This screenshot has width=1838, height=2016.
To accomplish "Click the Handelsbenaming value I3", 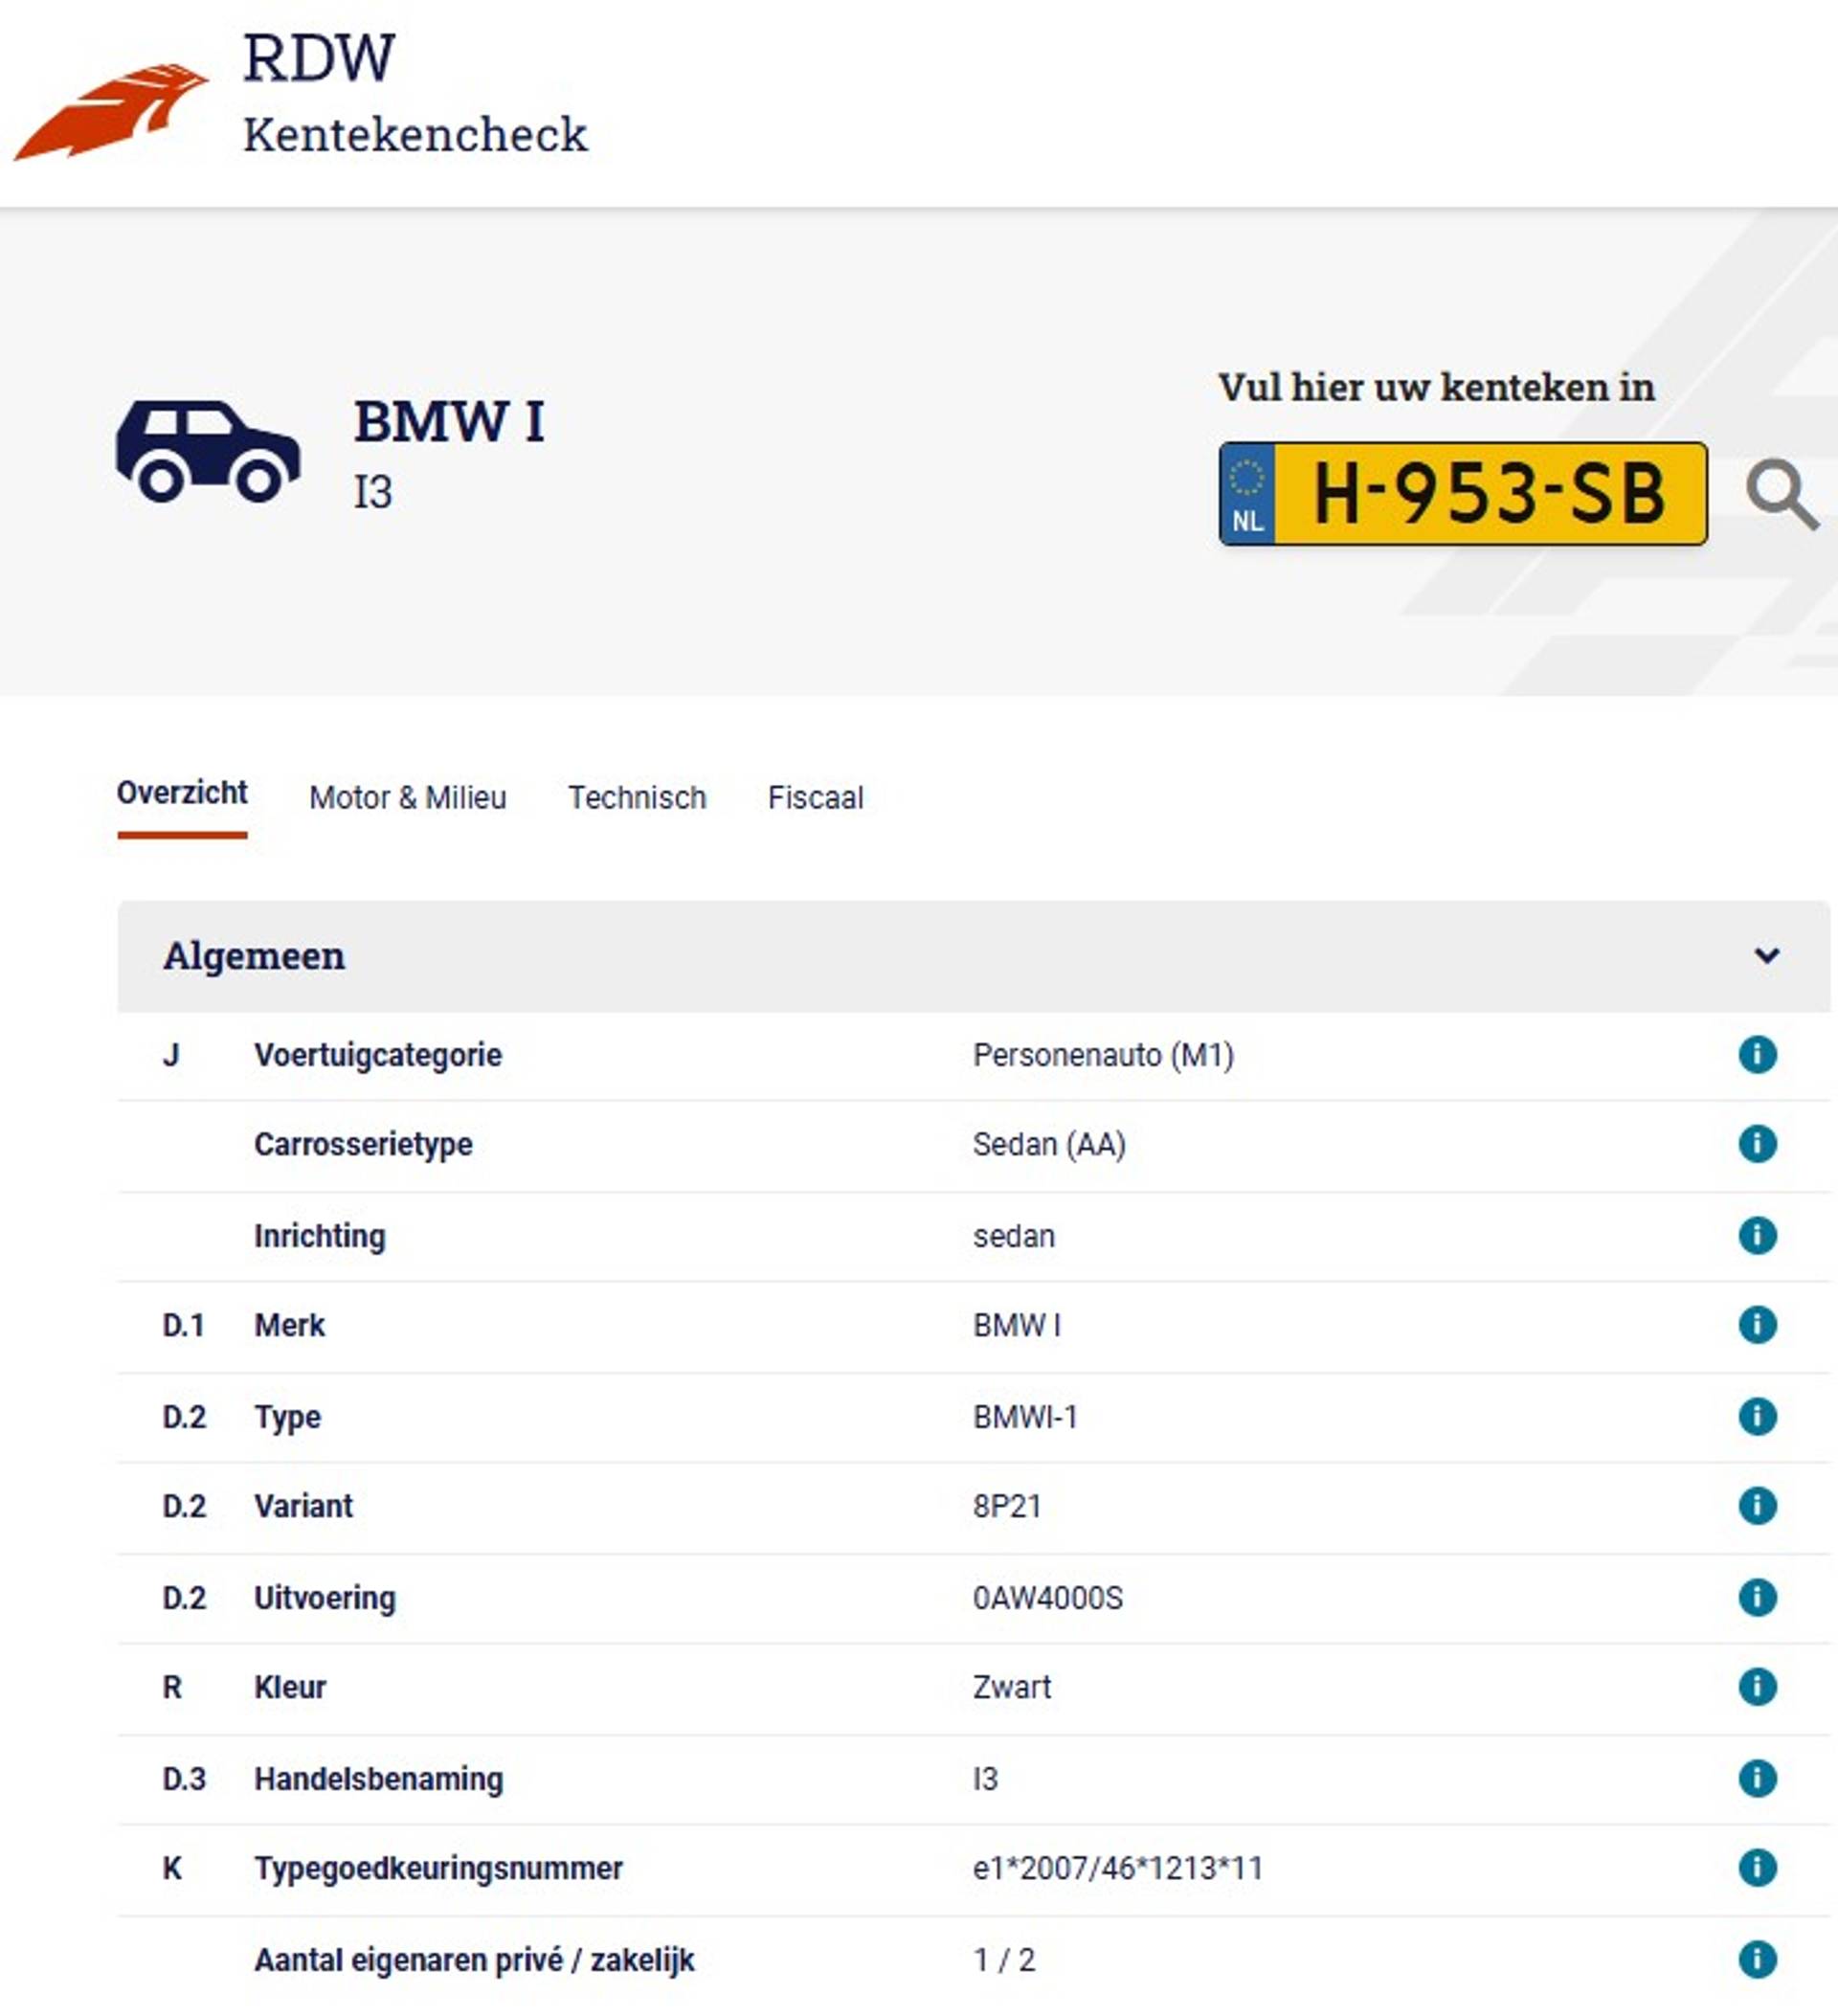I will tap(985, 1779).
